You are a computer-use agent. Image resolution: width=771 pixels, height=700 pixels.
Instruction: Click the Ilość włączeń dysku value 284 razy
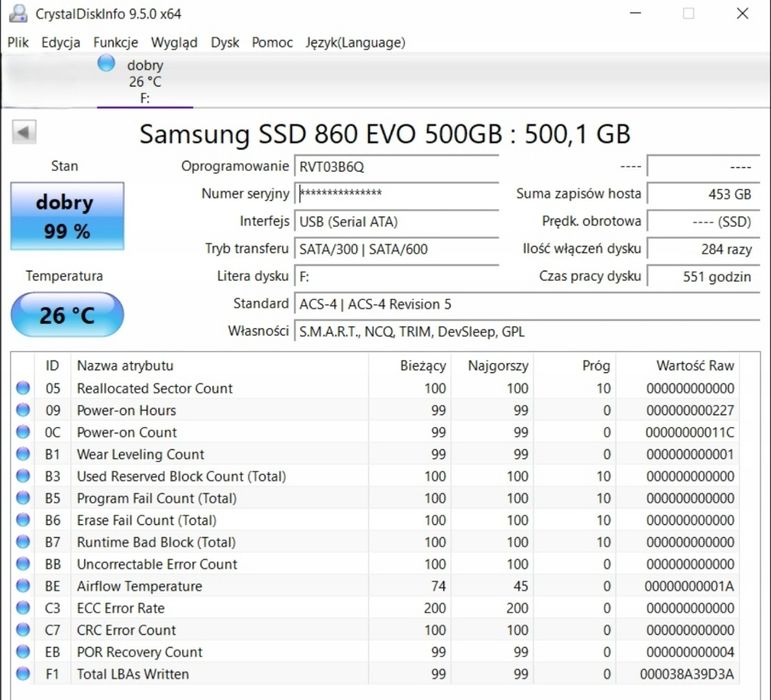(x=704, y=249)
